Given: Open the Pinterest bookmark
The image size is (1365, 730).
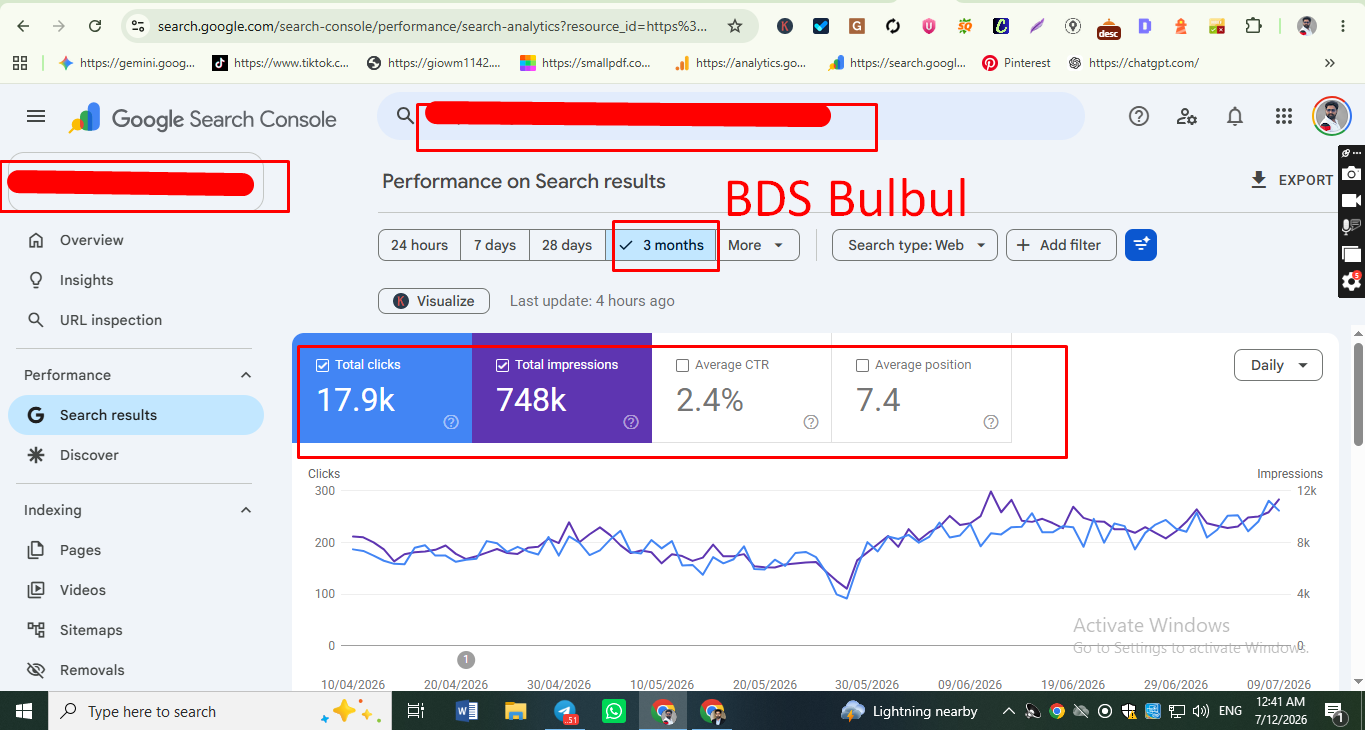Looking at the screenshot, I should [x=1016, y=63].
